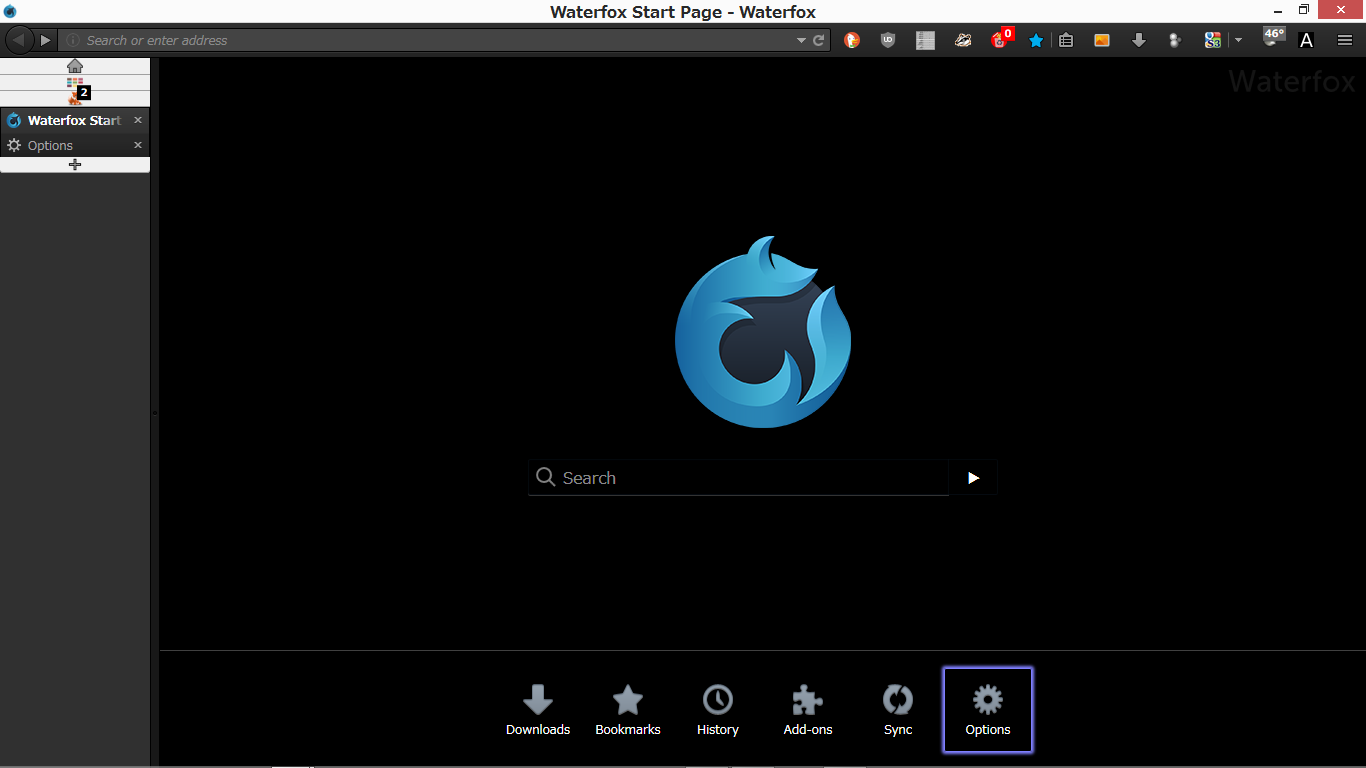The image size is (1366, 768).
Task: Open the weather icon showing 46°
Action: (x=1274, y=38)
